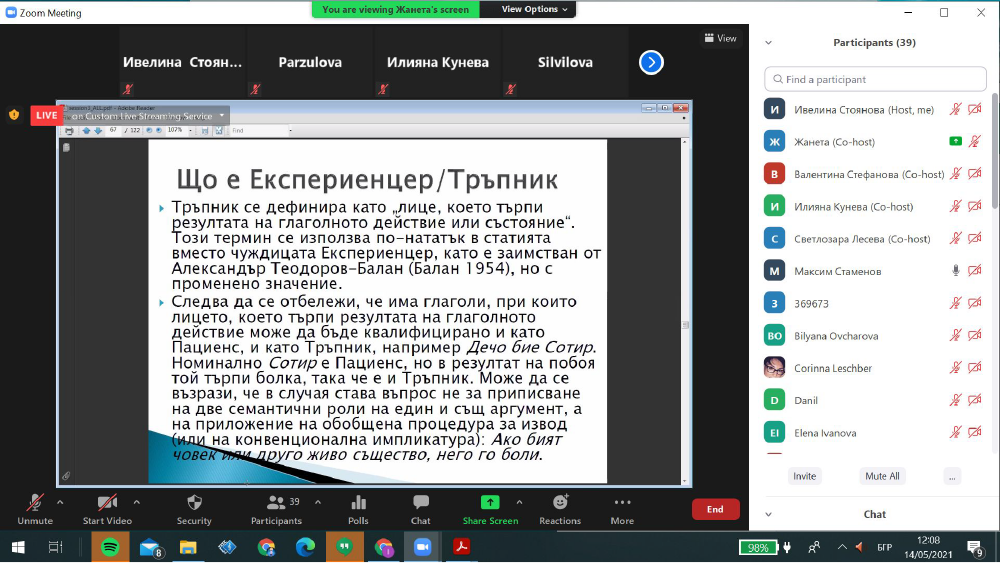Open the Polls panel

point(358,508)
